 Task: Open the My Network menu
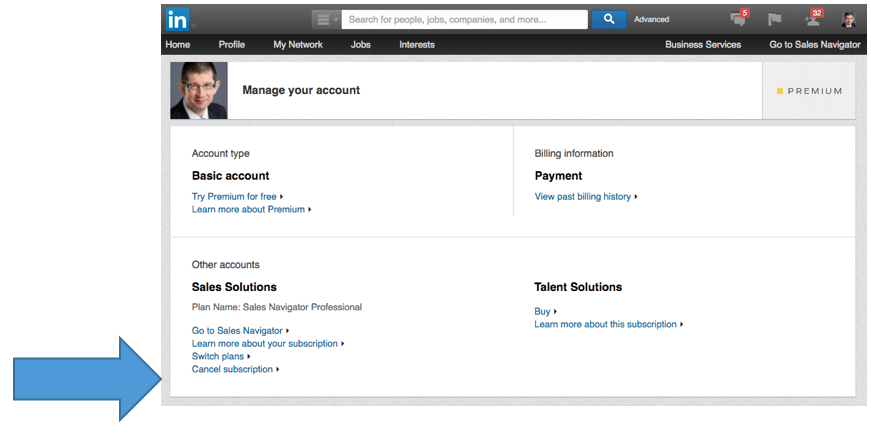(298, 44)
